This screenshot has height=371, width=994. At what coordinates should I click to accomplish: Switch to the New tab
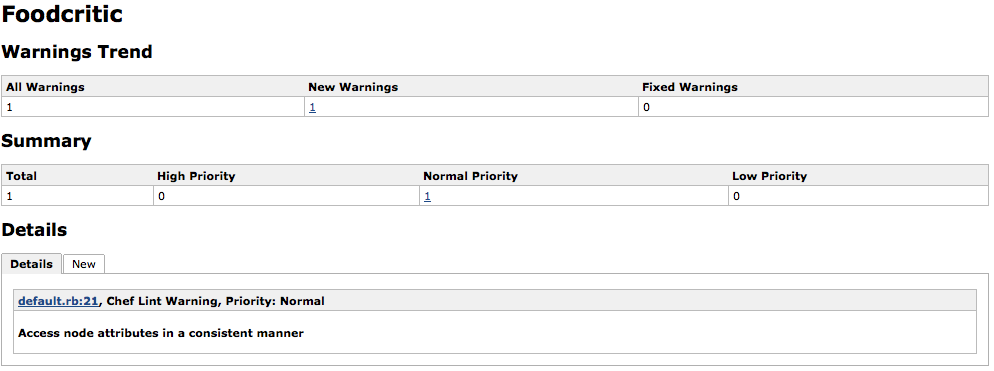pyautogui.click(x=84, y=264)
